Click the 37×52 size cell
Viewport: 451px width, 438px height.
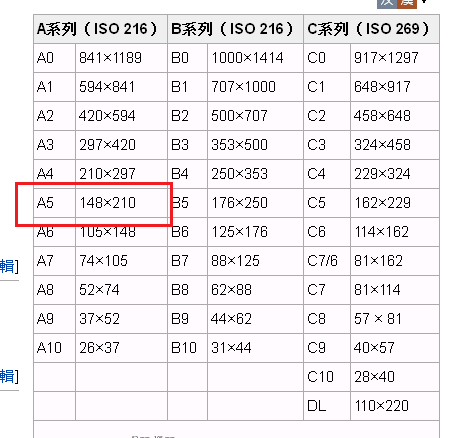121,319
